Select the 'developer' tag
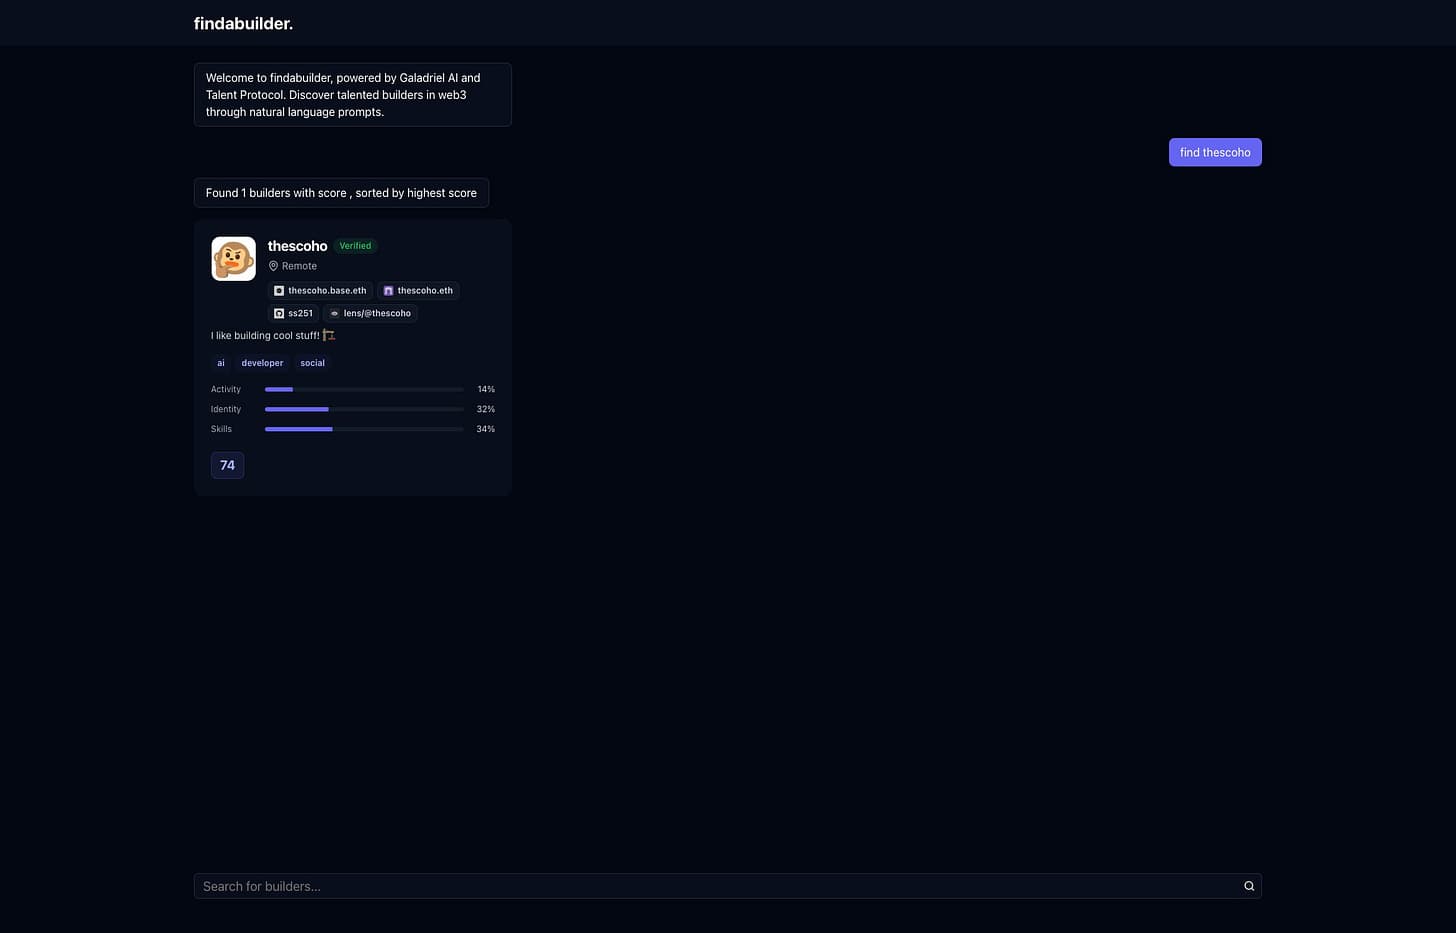The height and width of the screenshot is (933, 1456). coord(262,363)
